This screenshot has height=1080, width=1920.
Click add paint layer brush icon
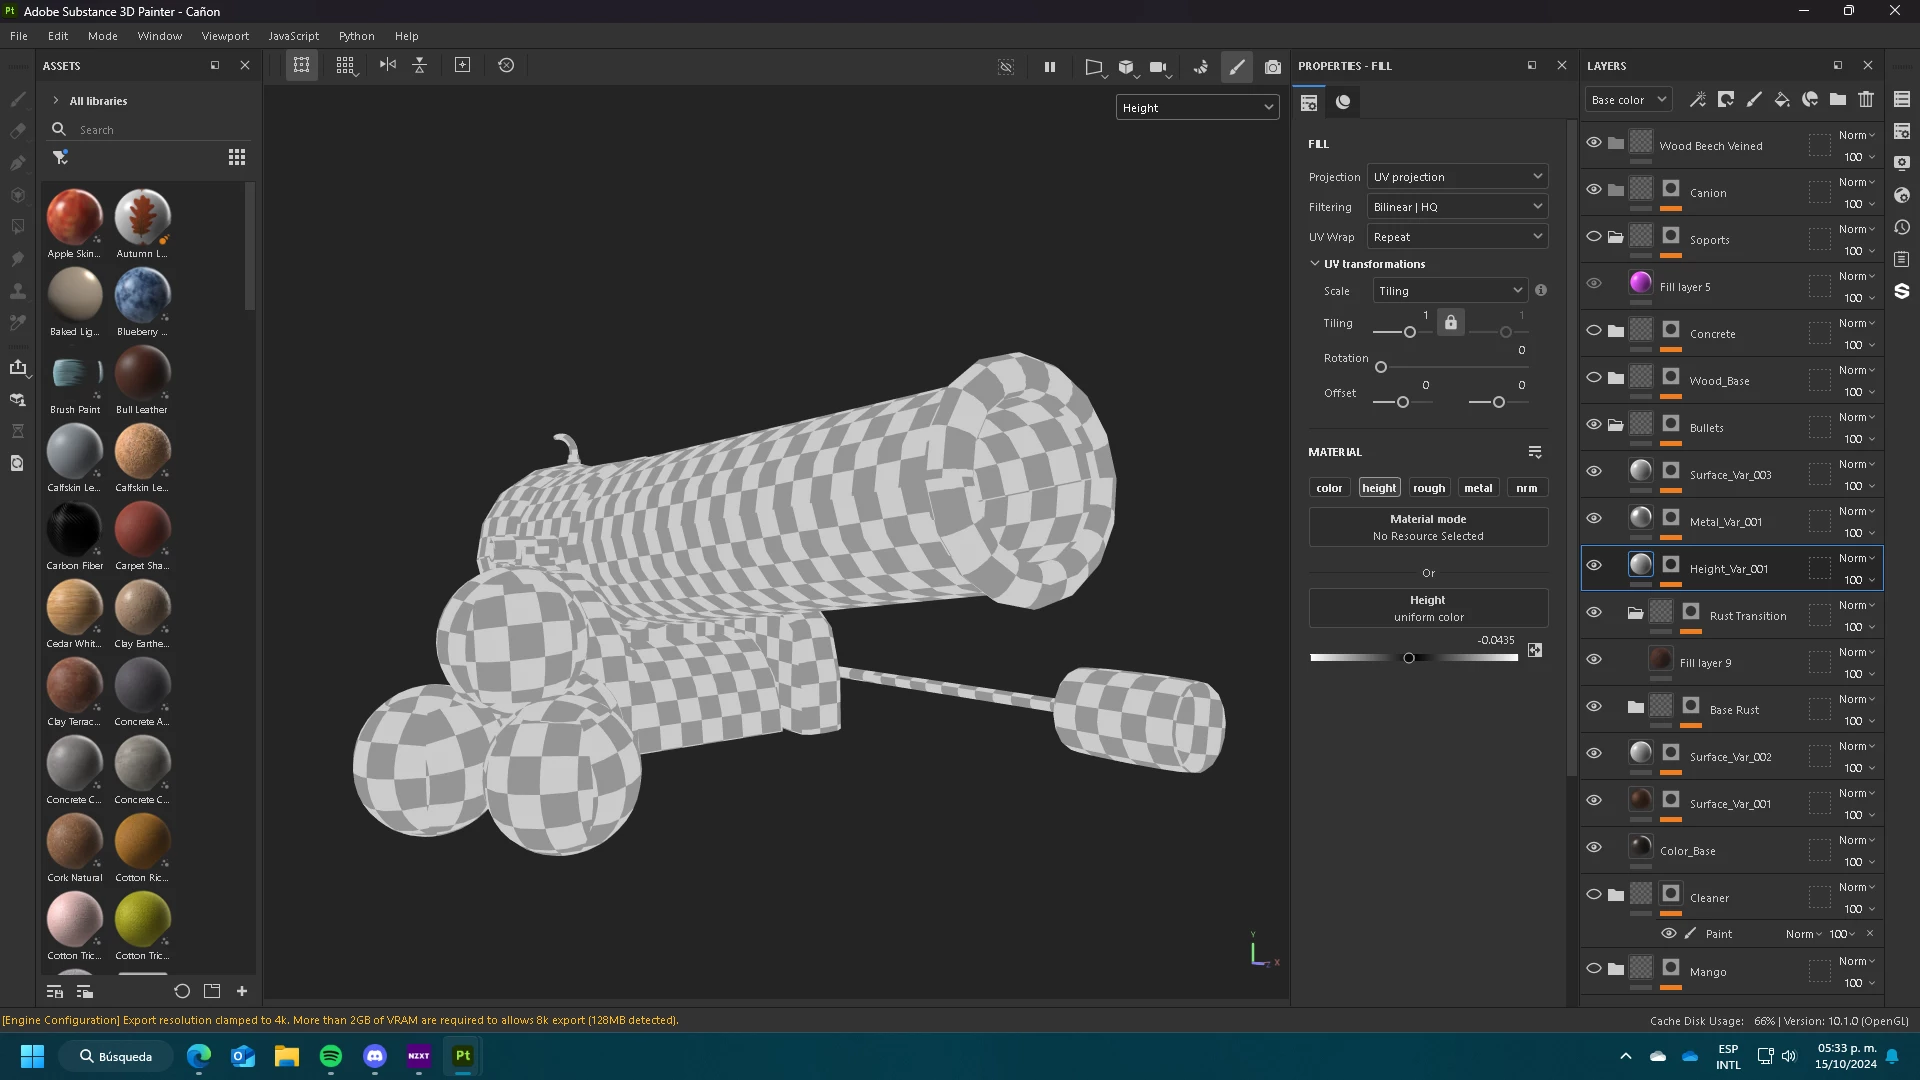[1754, 99]
